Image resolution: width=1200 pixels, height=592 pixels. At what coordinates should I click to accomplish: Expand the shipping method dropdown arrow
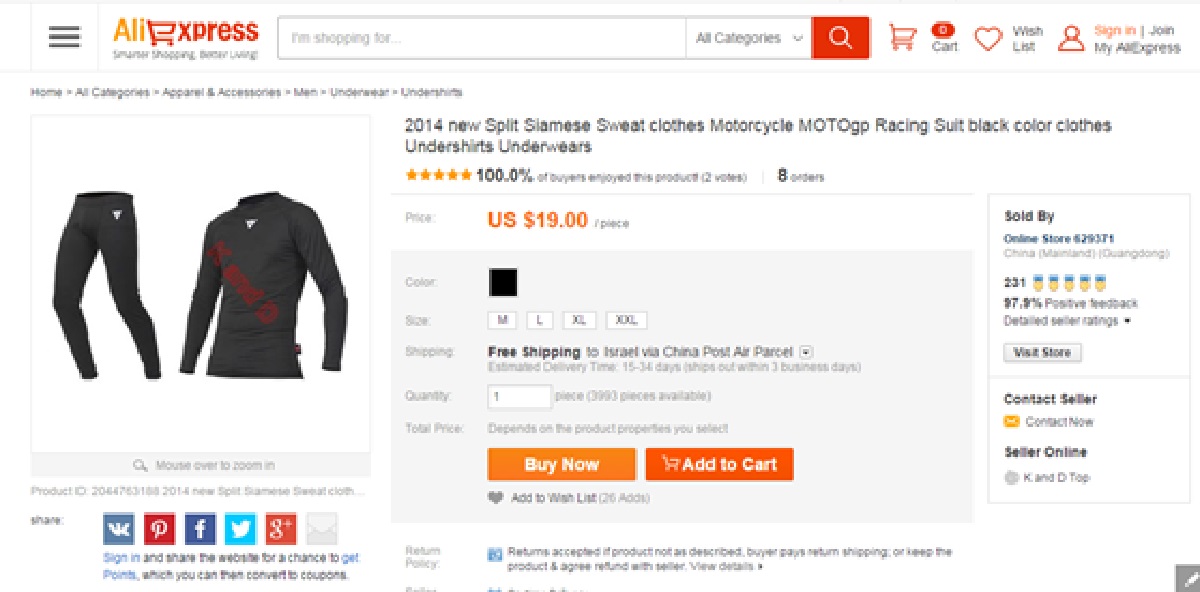(x=807, y=352)
